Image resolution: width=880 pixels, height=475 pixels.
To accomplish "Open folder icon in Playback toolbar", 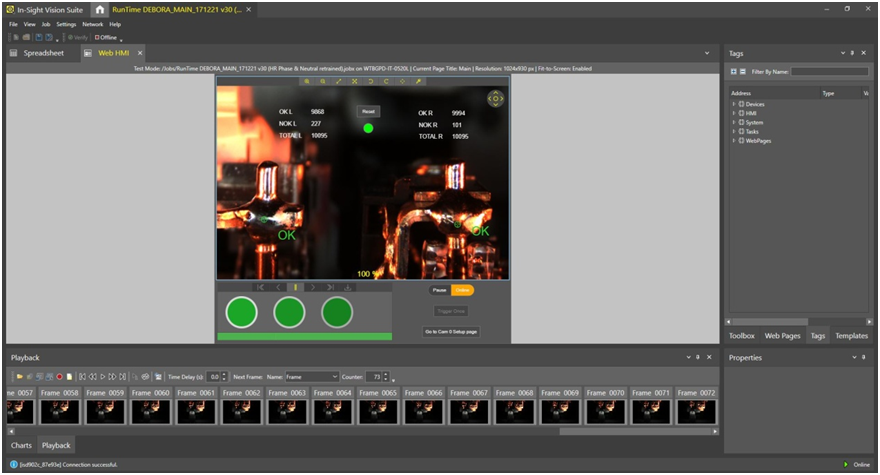I will pos(19,377).
